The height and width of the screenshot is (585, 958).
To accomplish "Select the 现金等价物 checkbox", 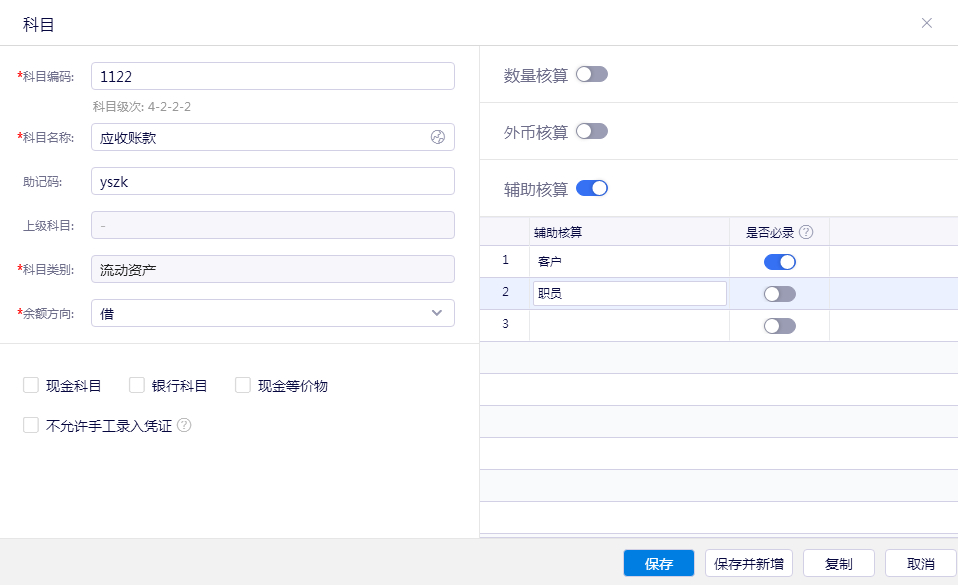I will click(243, 385).
